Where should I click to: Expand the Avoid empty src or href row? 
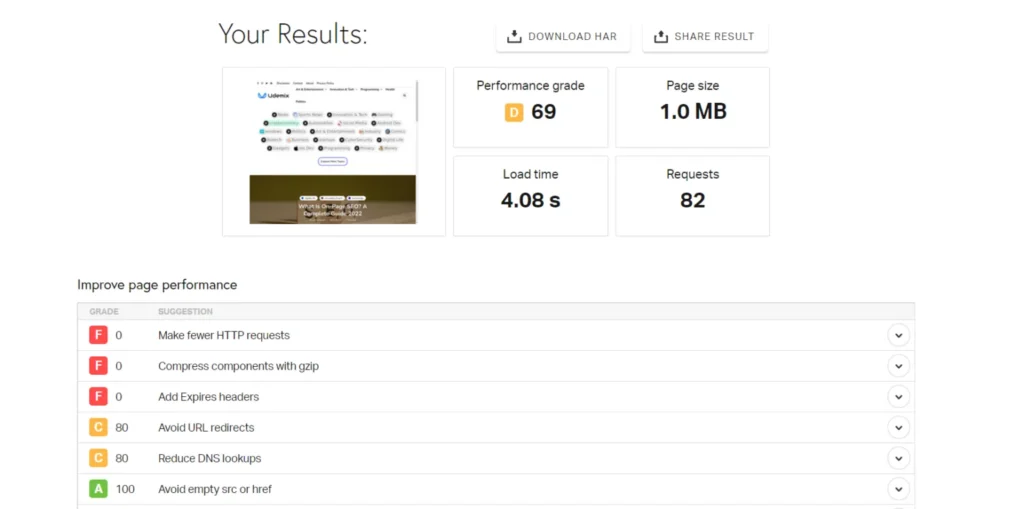pyautogui.click(x=898, y=490)
